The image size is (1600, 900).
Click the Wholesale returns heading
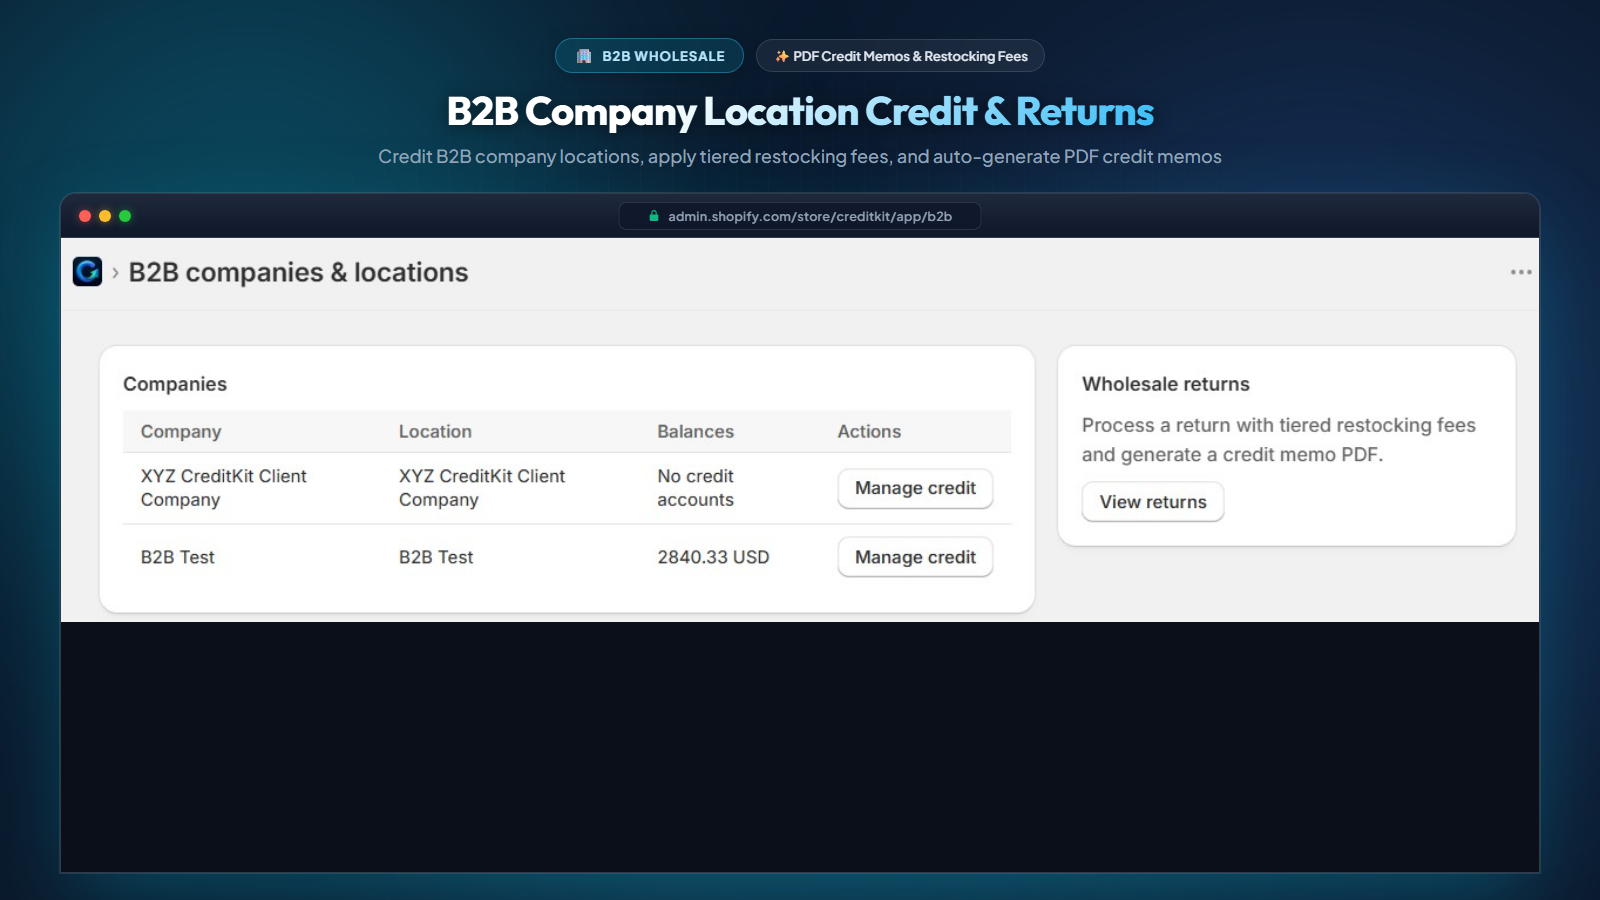(x=1166, y=384)
